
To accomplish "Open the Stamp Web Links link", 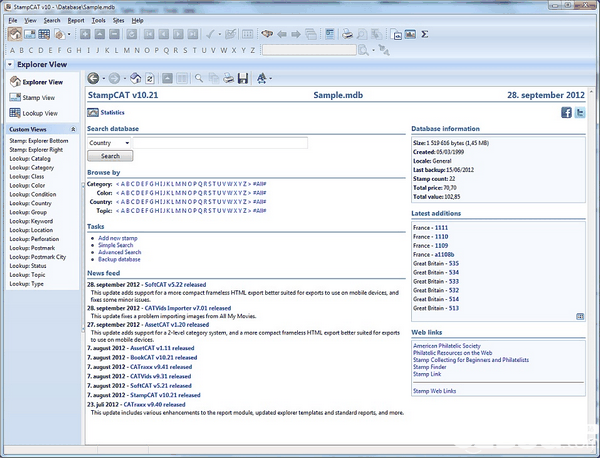I will click(x=435, y=391).
